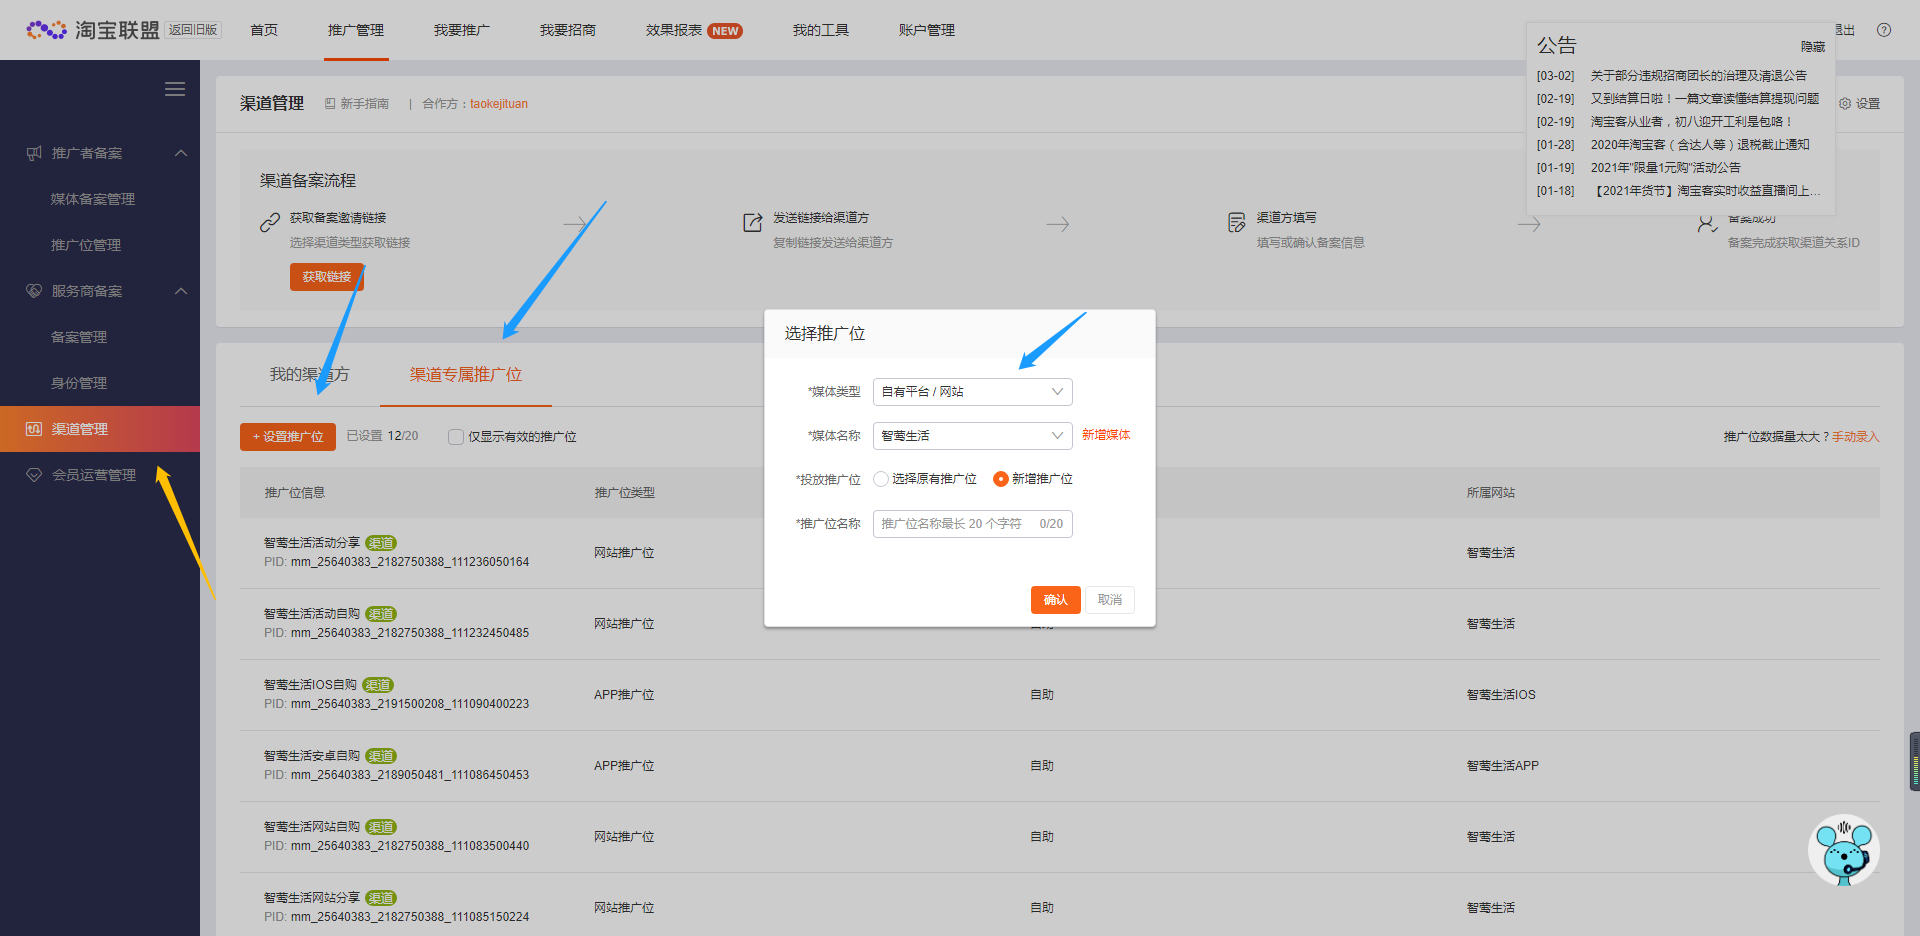Check 仅显示有效的推广位 checkbox
This screenshot has height=936, width=1920.
pos(456,437)
